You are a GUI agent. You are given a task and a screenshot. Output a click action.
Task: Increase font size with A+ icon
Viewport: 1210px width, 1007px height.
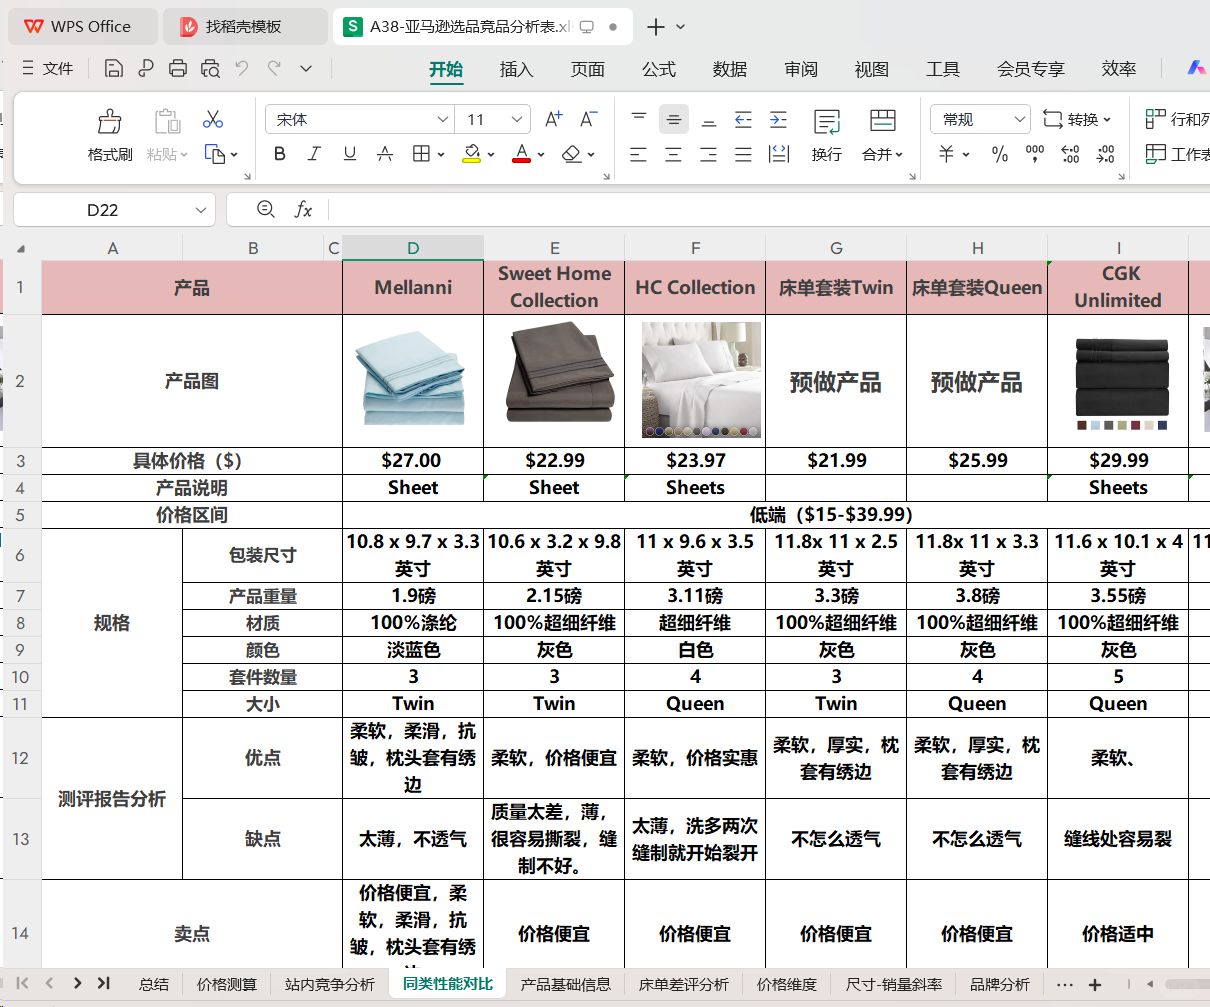pos(553,119)
